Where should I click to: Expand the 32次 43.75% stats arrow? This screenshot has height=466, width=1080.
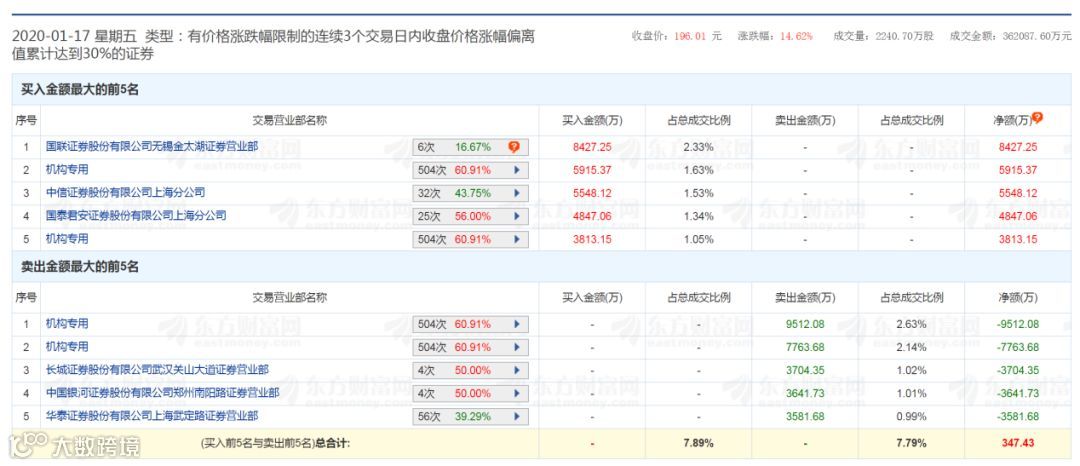pos(516,193)
